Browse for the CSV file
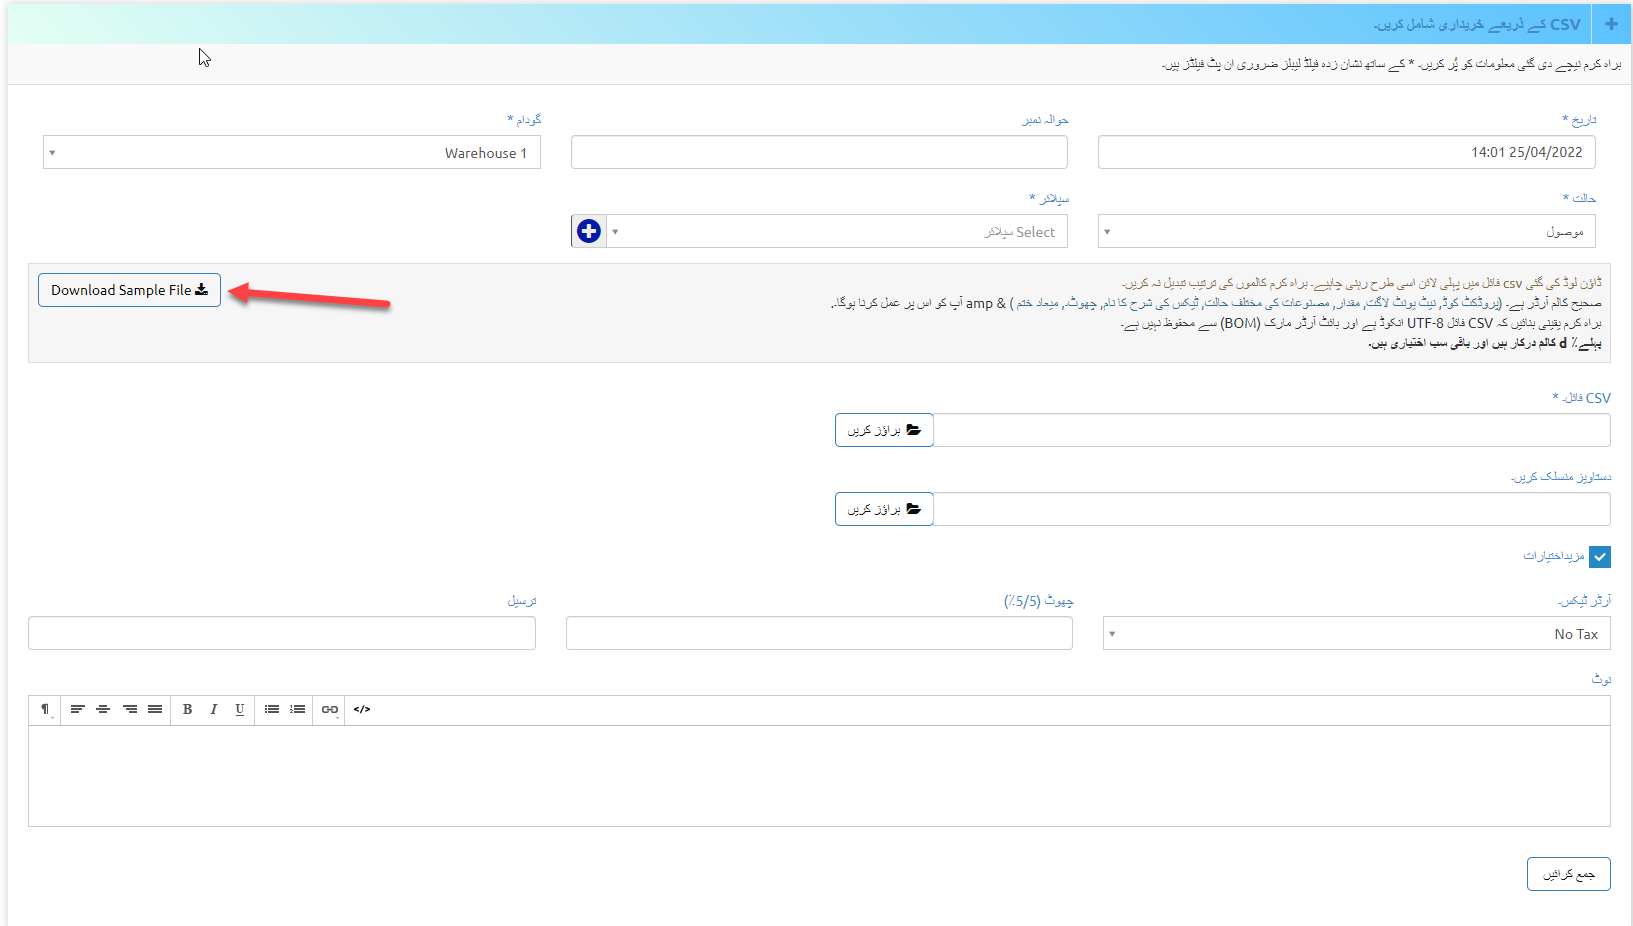1633x926 pixels. click(x=884, y=430)
